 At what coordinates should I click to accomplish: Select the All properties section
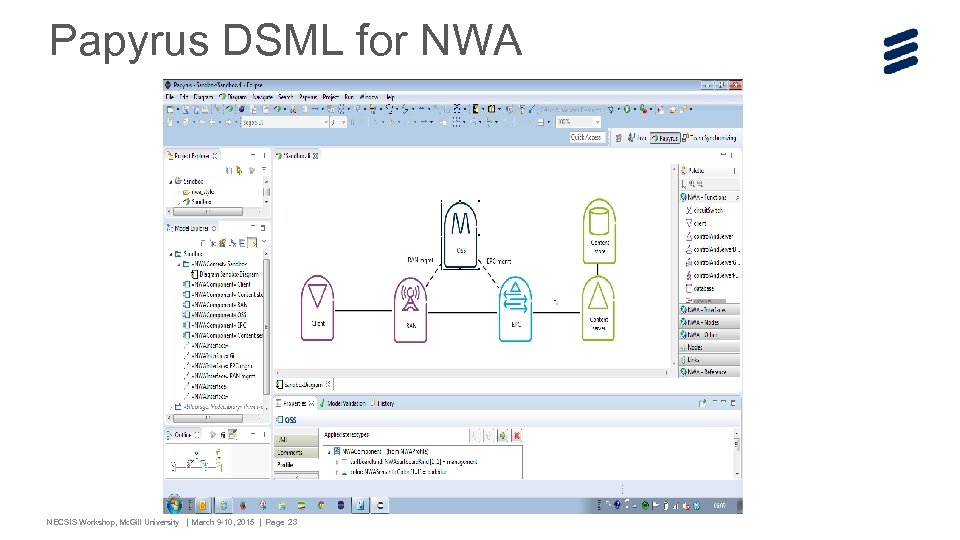pos(296,439)
